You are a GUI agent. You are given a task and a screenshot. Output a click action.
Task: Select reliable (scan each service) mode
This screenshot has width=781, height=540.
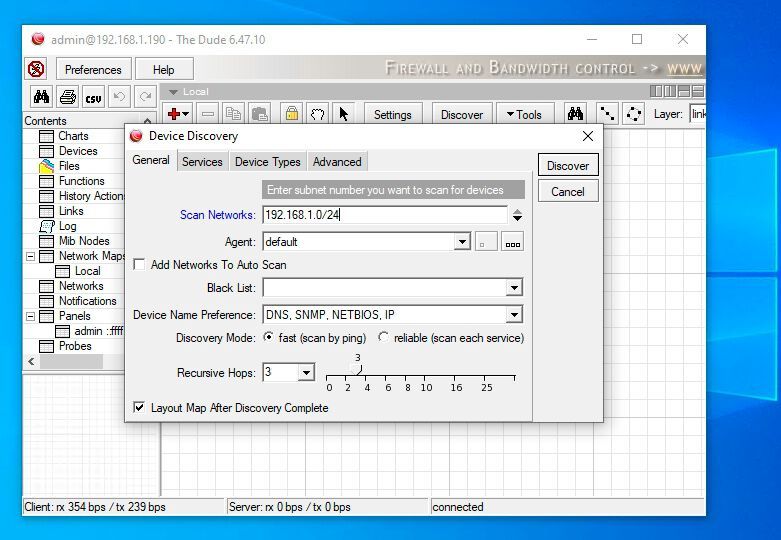384,338
